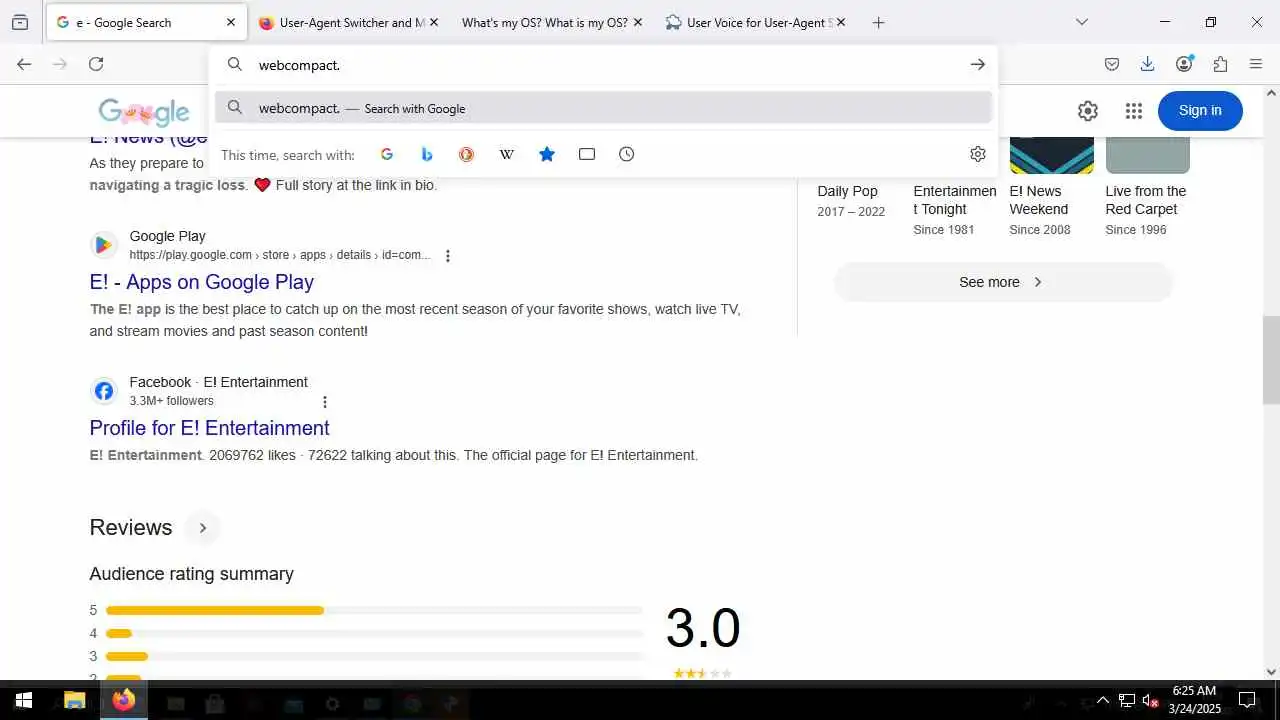Viewport: 1280px width, 720px height.
Task: Close the User Voice for User-Agent tab
Action: [841, 22]
